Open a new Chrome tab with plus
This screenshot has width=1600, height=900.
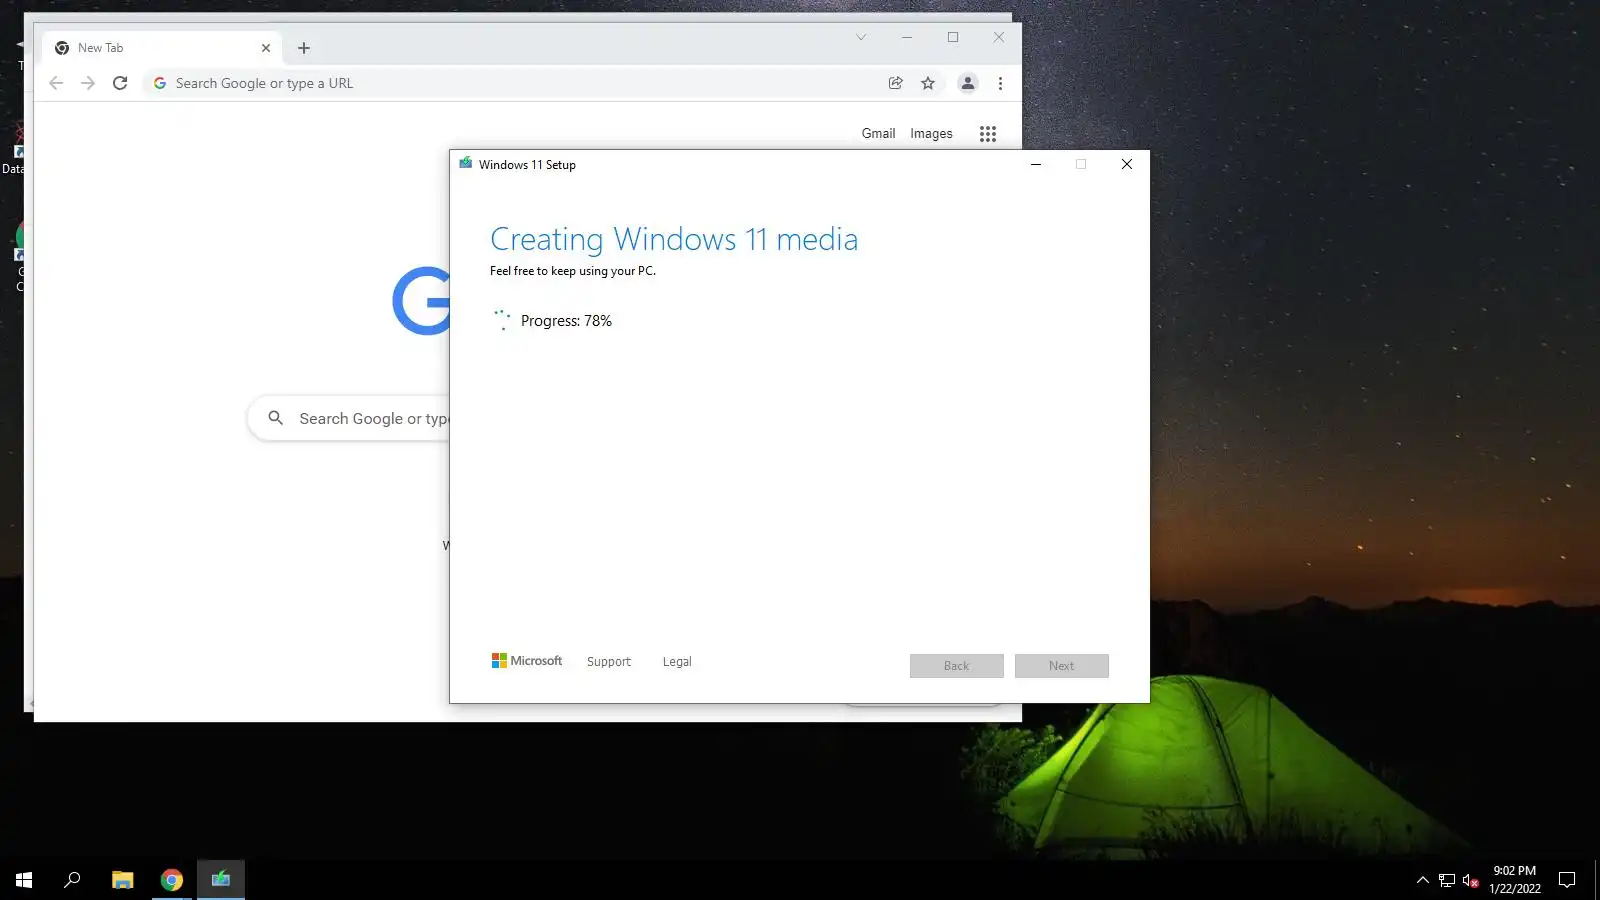[x=304, y=48]
